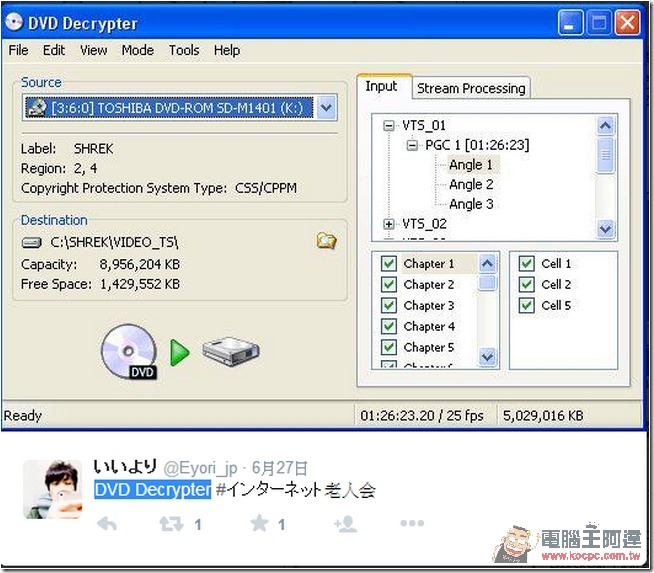Click the SHREK label value
654x573 pixels.
(x=93, y=149)
